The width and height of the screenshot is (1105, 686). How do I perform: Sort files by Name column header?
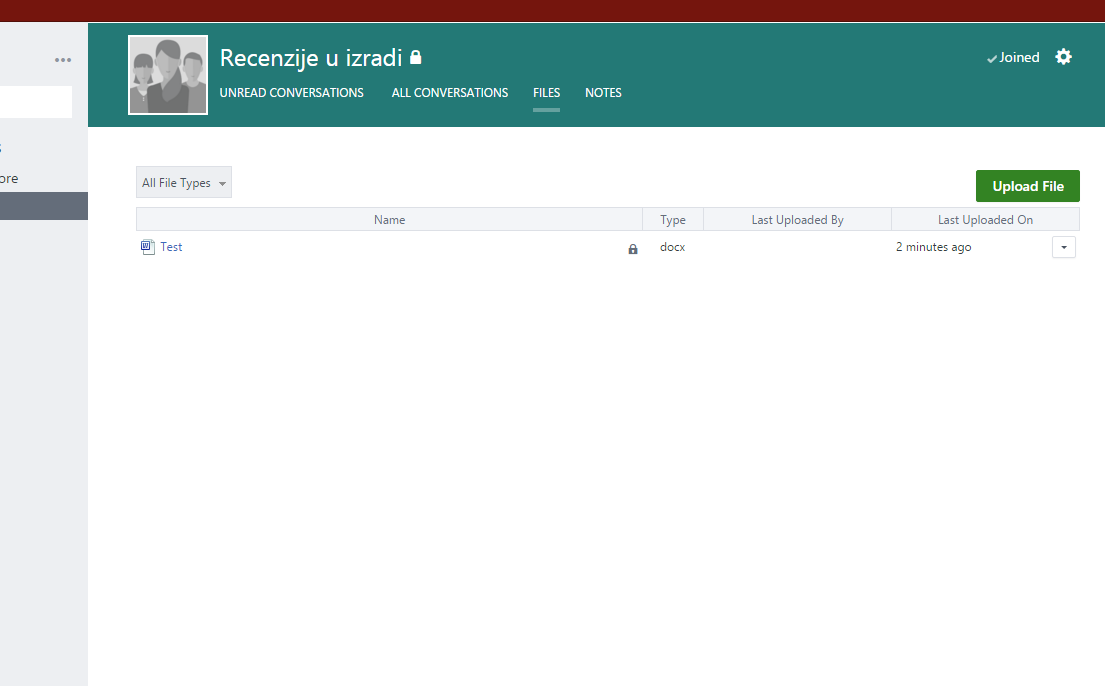389,220
